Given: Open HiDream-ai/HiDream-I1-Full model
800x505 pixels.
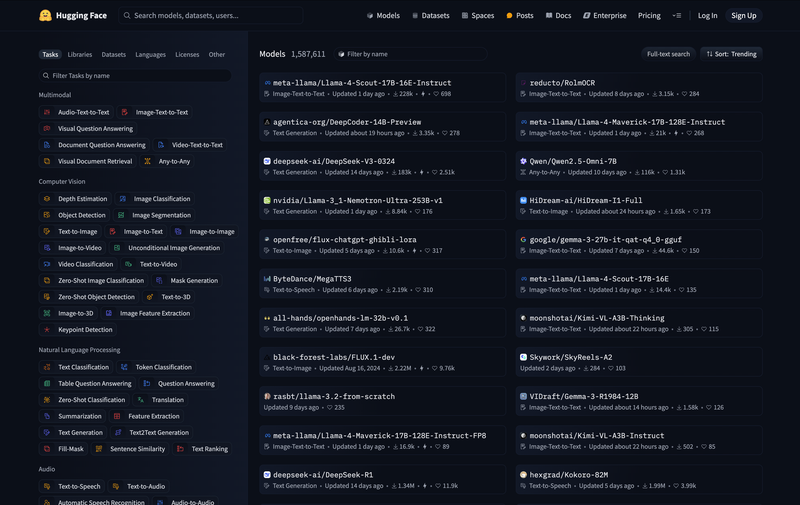Looking at the screenshot, I should (639, 206).
